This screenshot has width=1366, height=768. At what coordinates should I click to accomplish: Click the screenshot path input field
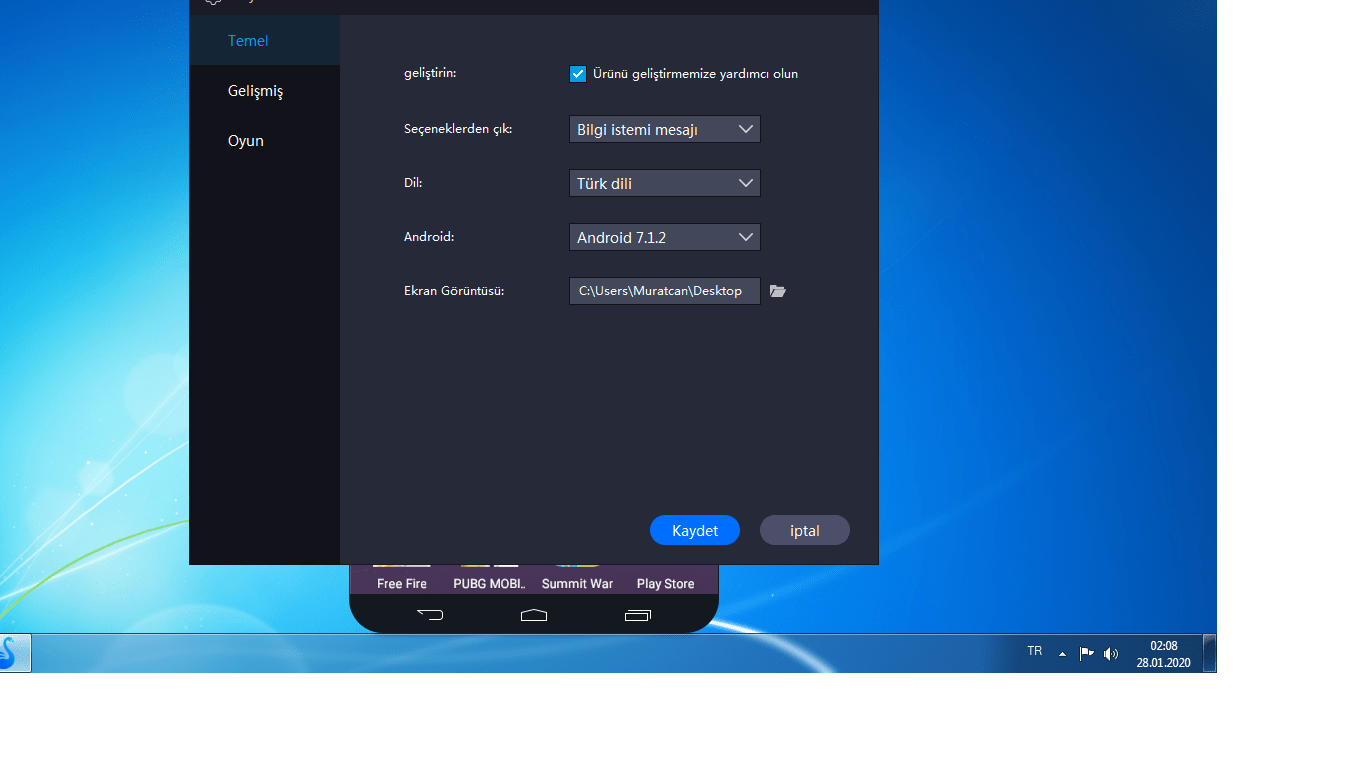(x=665, y=291)
